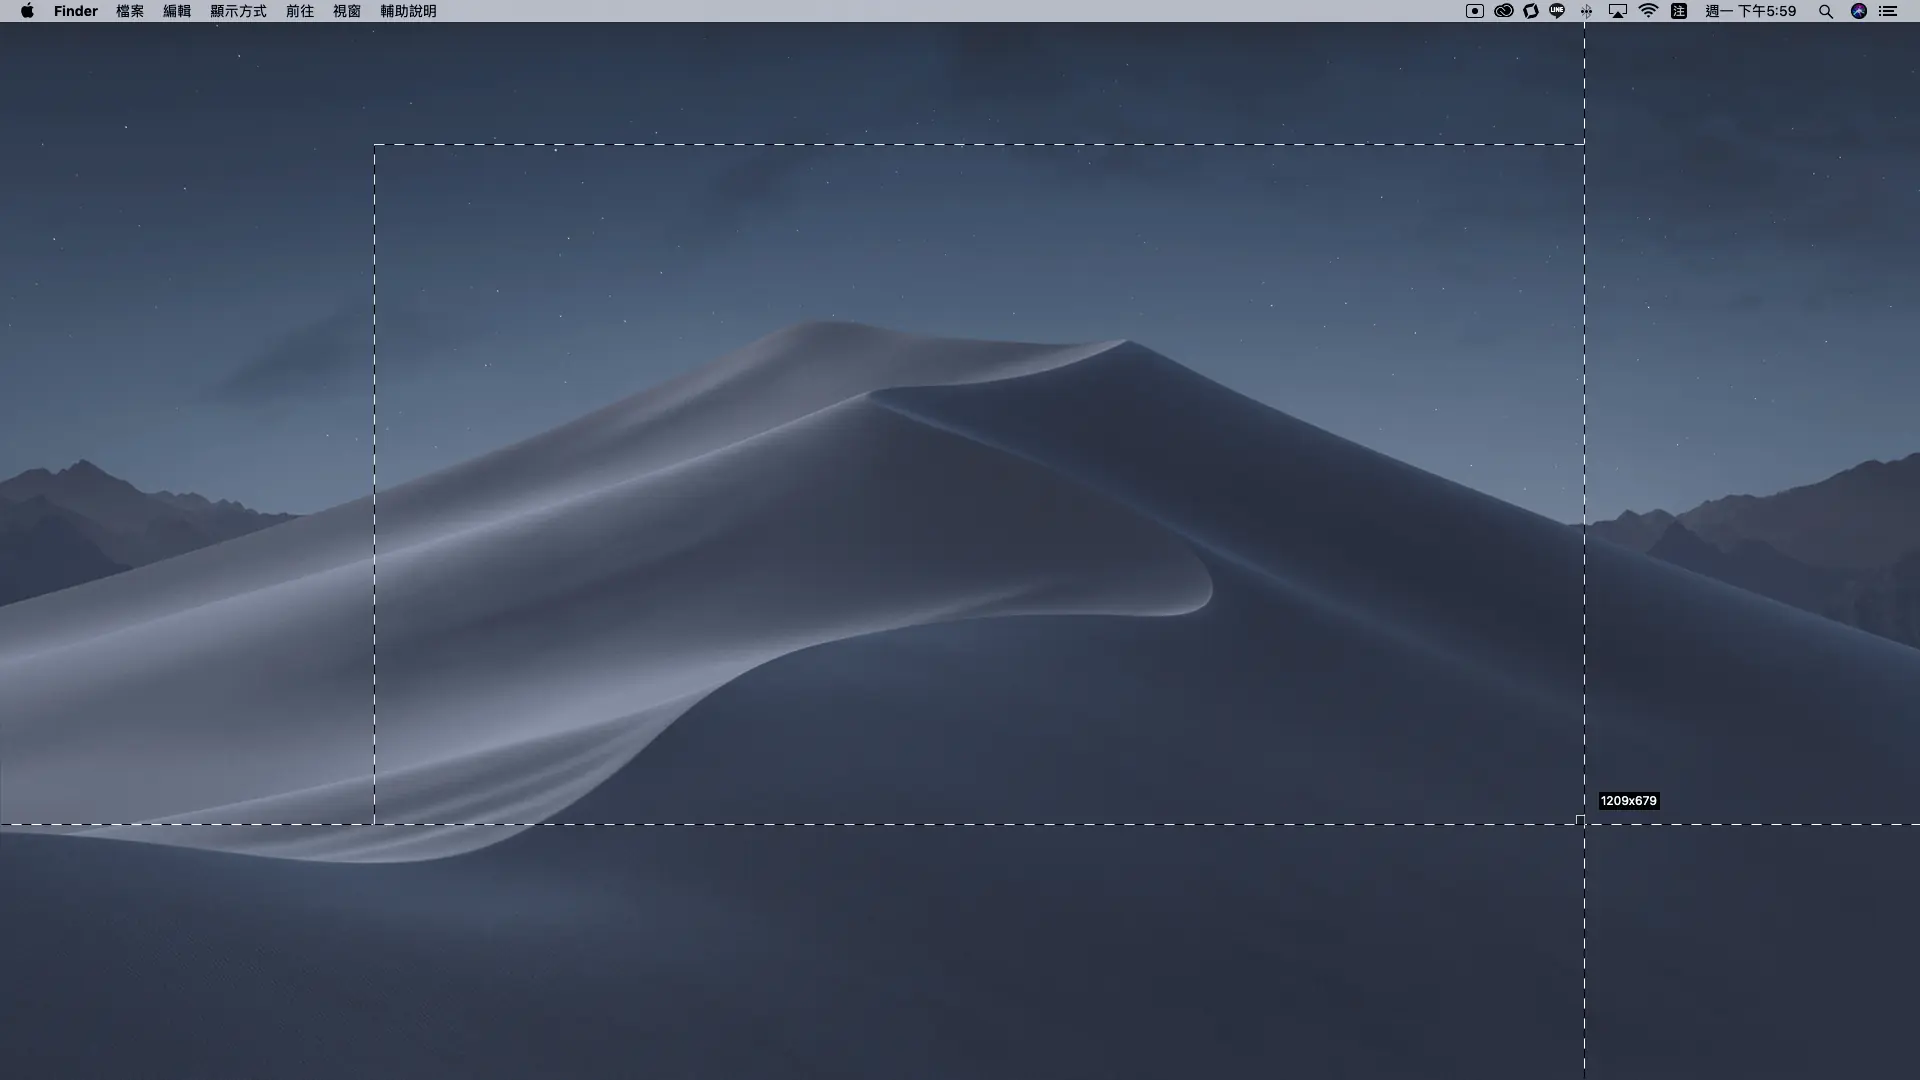Open the 檔案 menu
This screenshot has width=1920, height=1080.
130,11
